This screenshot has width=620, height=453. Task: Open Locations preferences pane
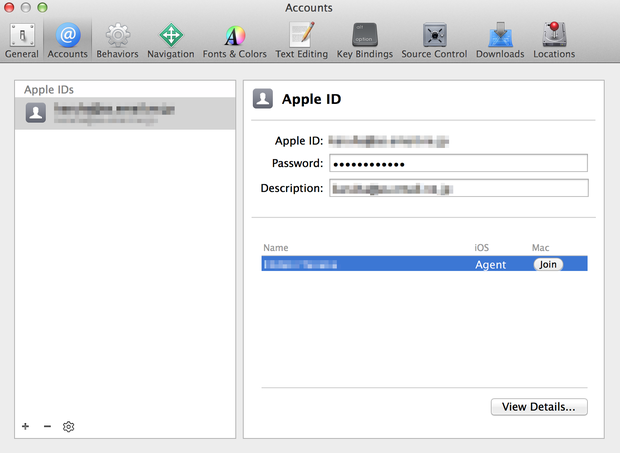554,40
